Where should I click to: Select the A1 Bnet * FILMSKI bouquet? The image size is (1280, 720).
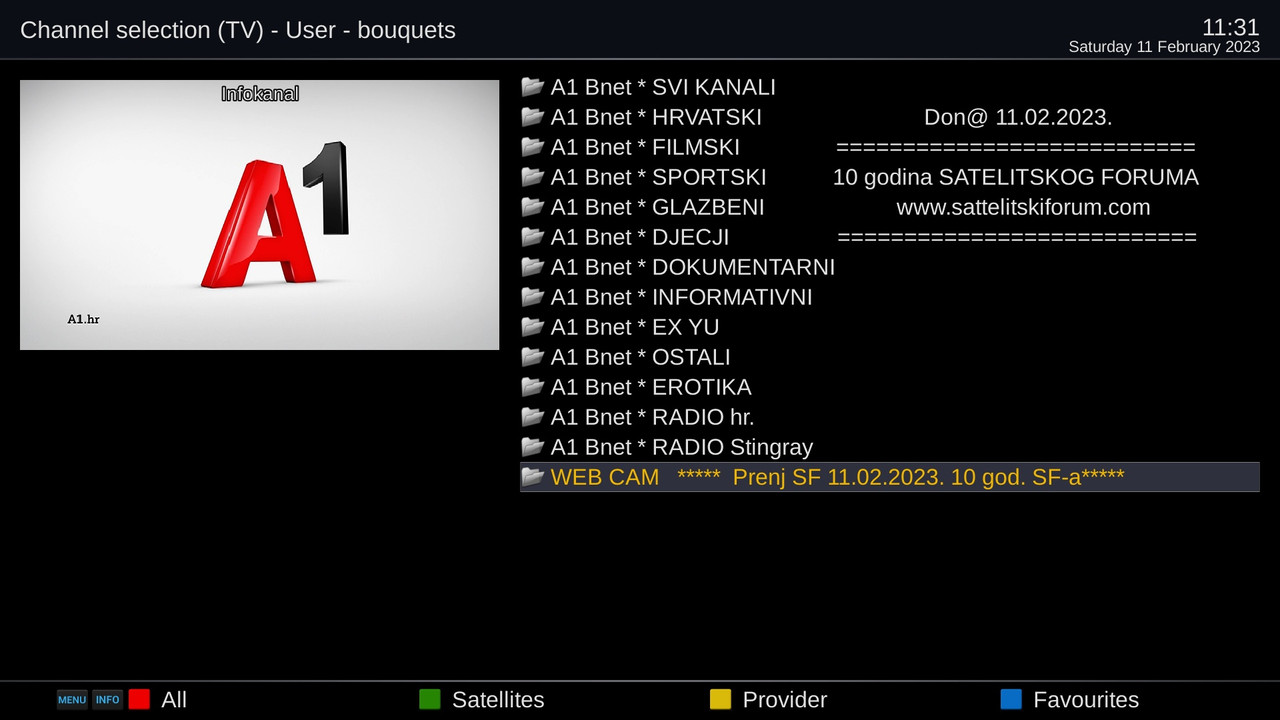890,147
